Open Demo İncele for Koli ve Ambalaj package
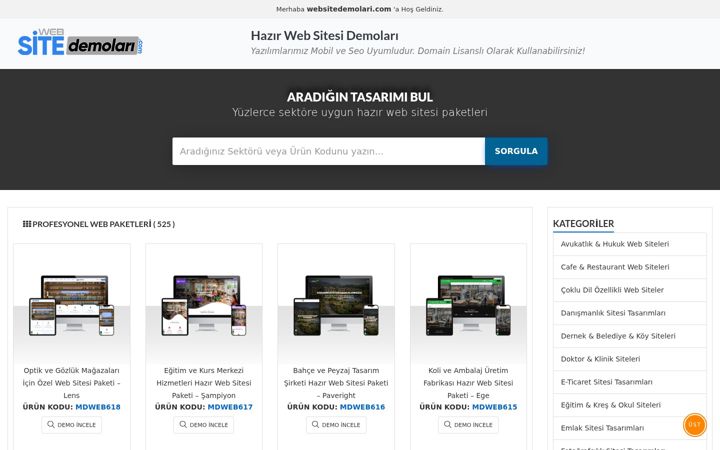Screen dimensions: 720x450 point(468,425)
